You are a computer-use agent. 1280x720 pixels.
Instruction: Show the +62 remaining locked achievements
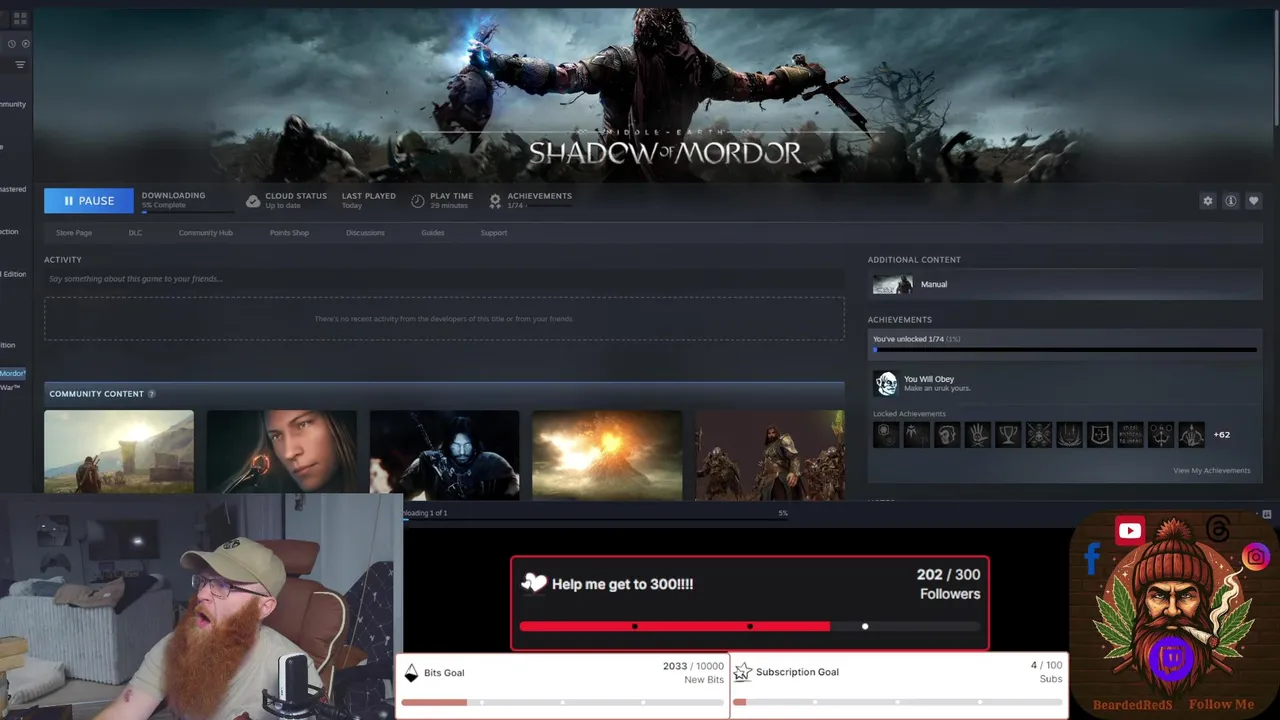click(1221, 435)
